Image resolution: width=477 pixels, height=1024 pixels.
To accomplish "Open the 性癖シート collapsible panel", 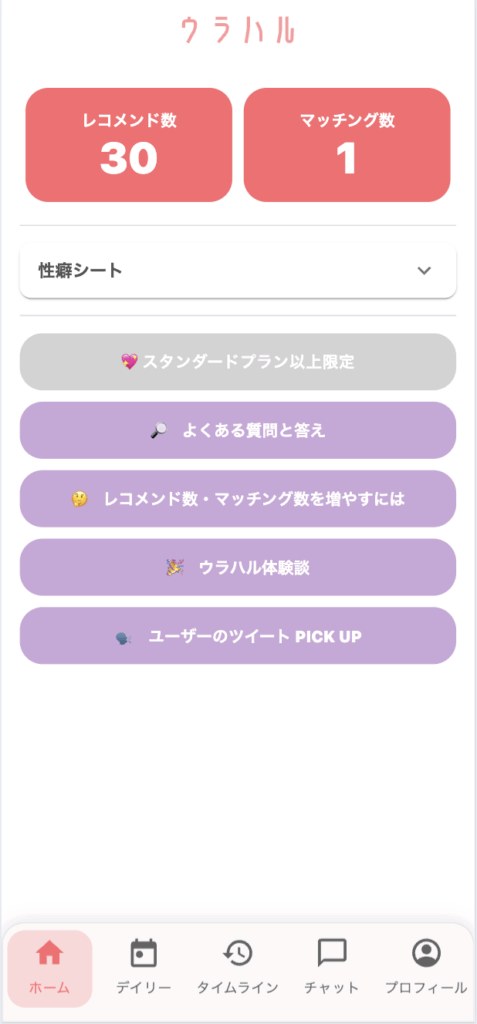I will click(x=238, y=270).
